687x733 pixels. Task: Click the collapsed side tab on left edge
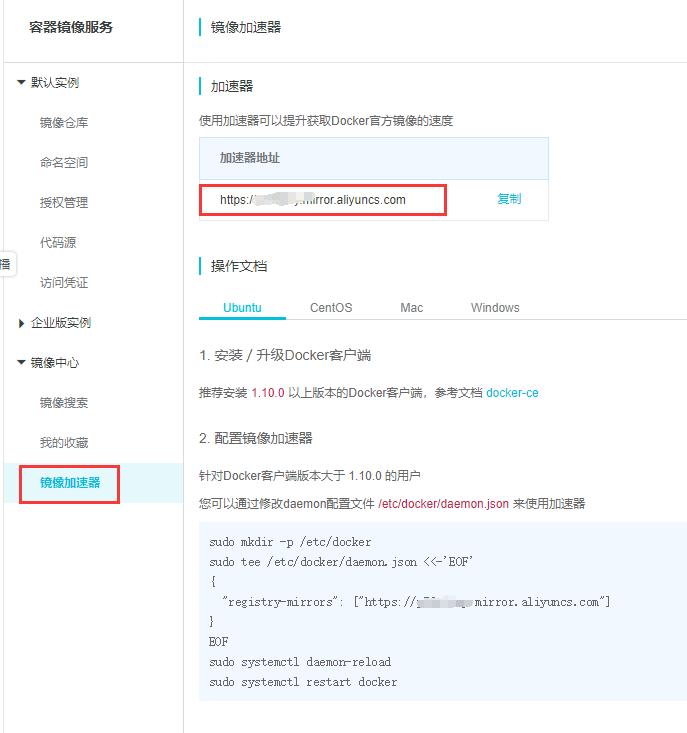tap(5, 264)
